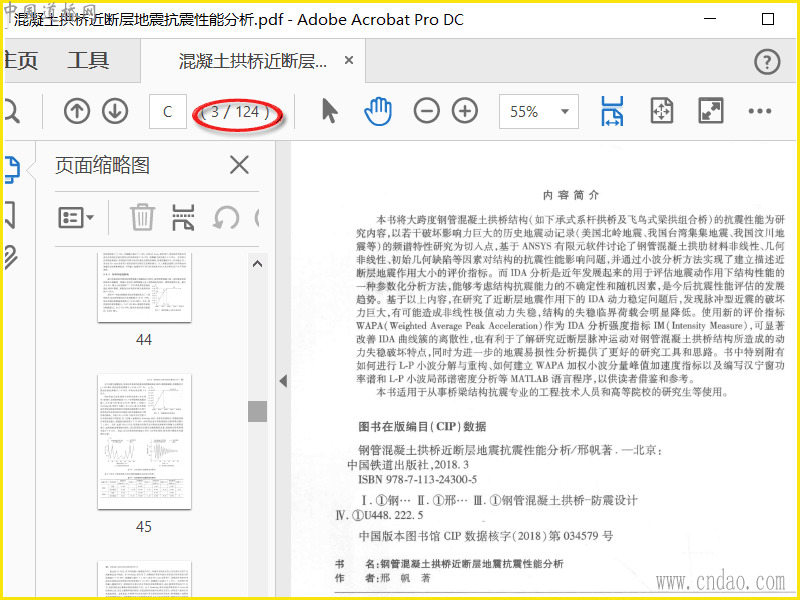Viewport: 800px width, 600px height.
Task: Go to next page with down arrow
Action: click(115, 111)
